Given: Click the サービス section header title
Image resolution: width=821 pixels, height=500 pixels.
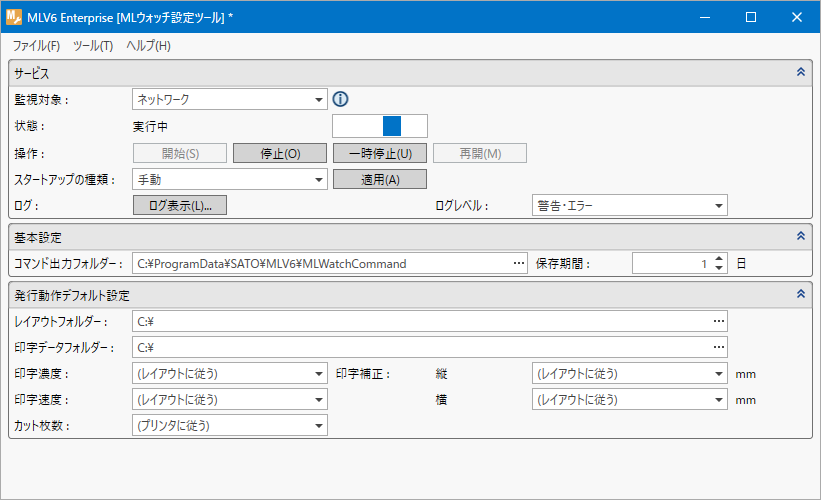Looking at the screenshot, I should 31,73.
